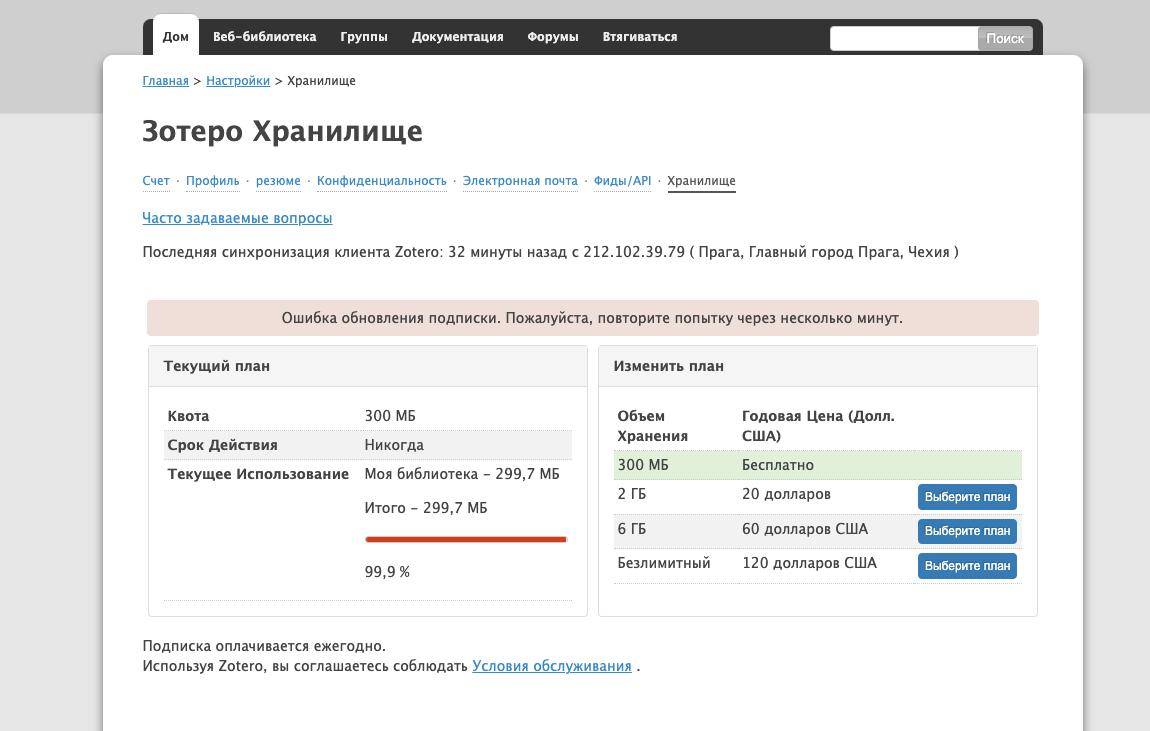This screenshot has width=1150, height=731.
Task: Click the Хранилище breadcrumb text
Action: (x=321, y=81)
